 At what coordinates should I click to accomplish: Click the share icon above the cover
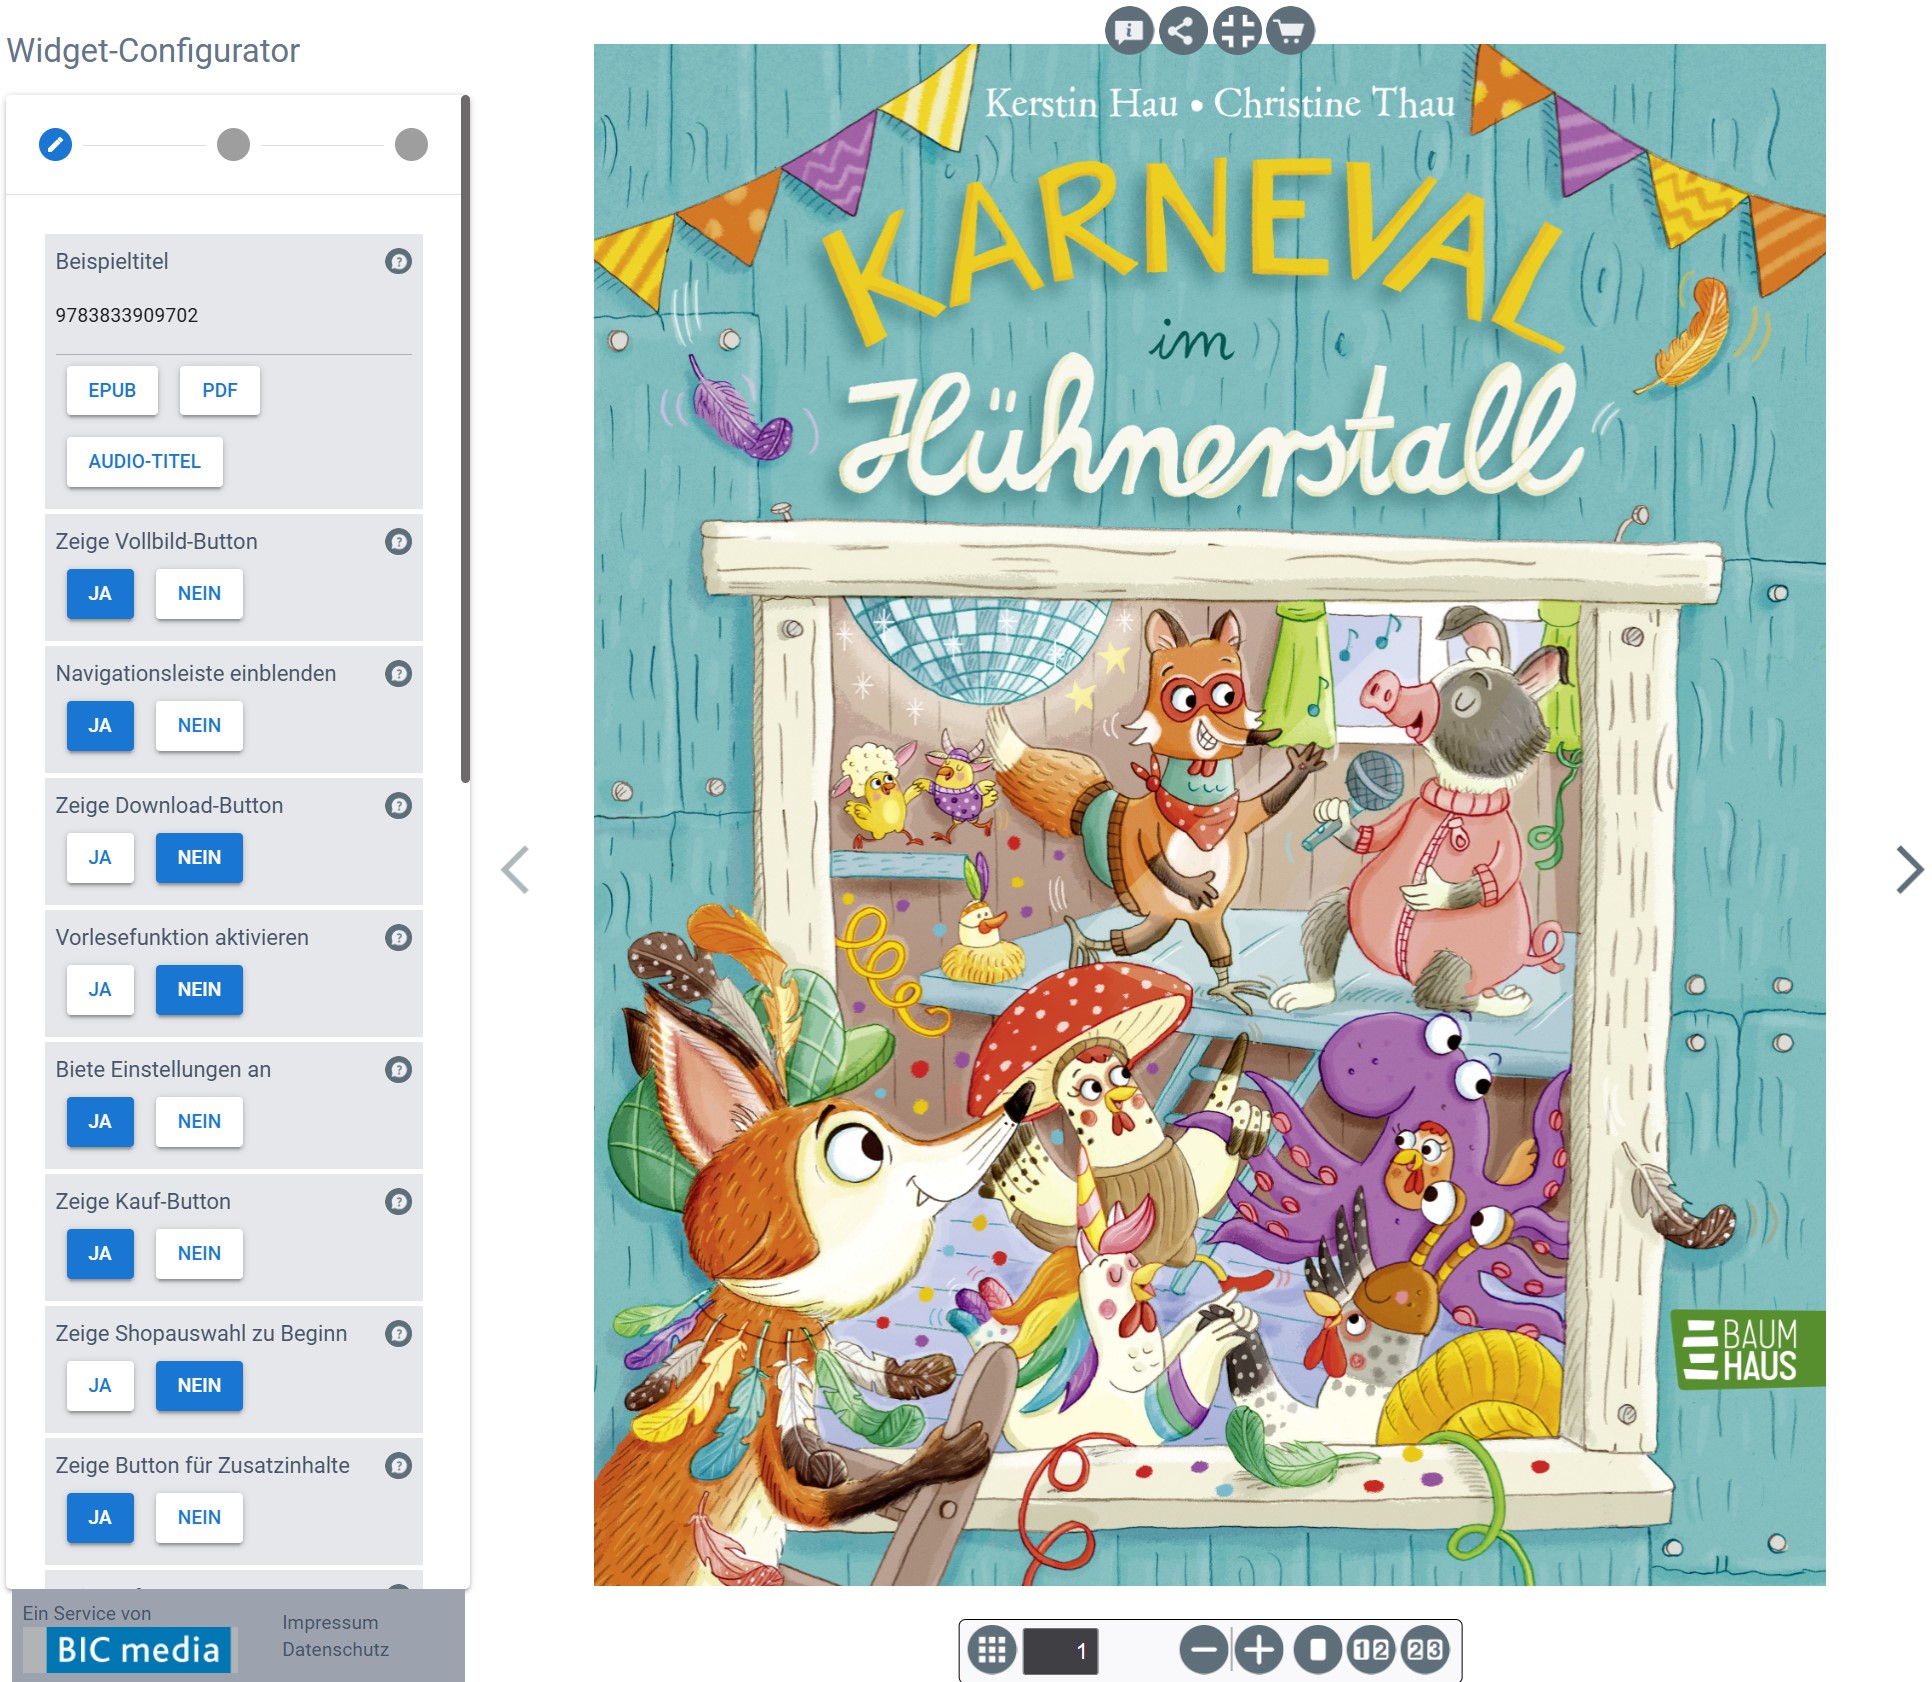[1183, 30]
